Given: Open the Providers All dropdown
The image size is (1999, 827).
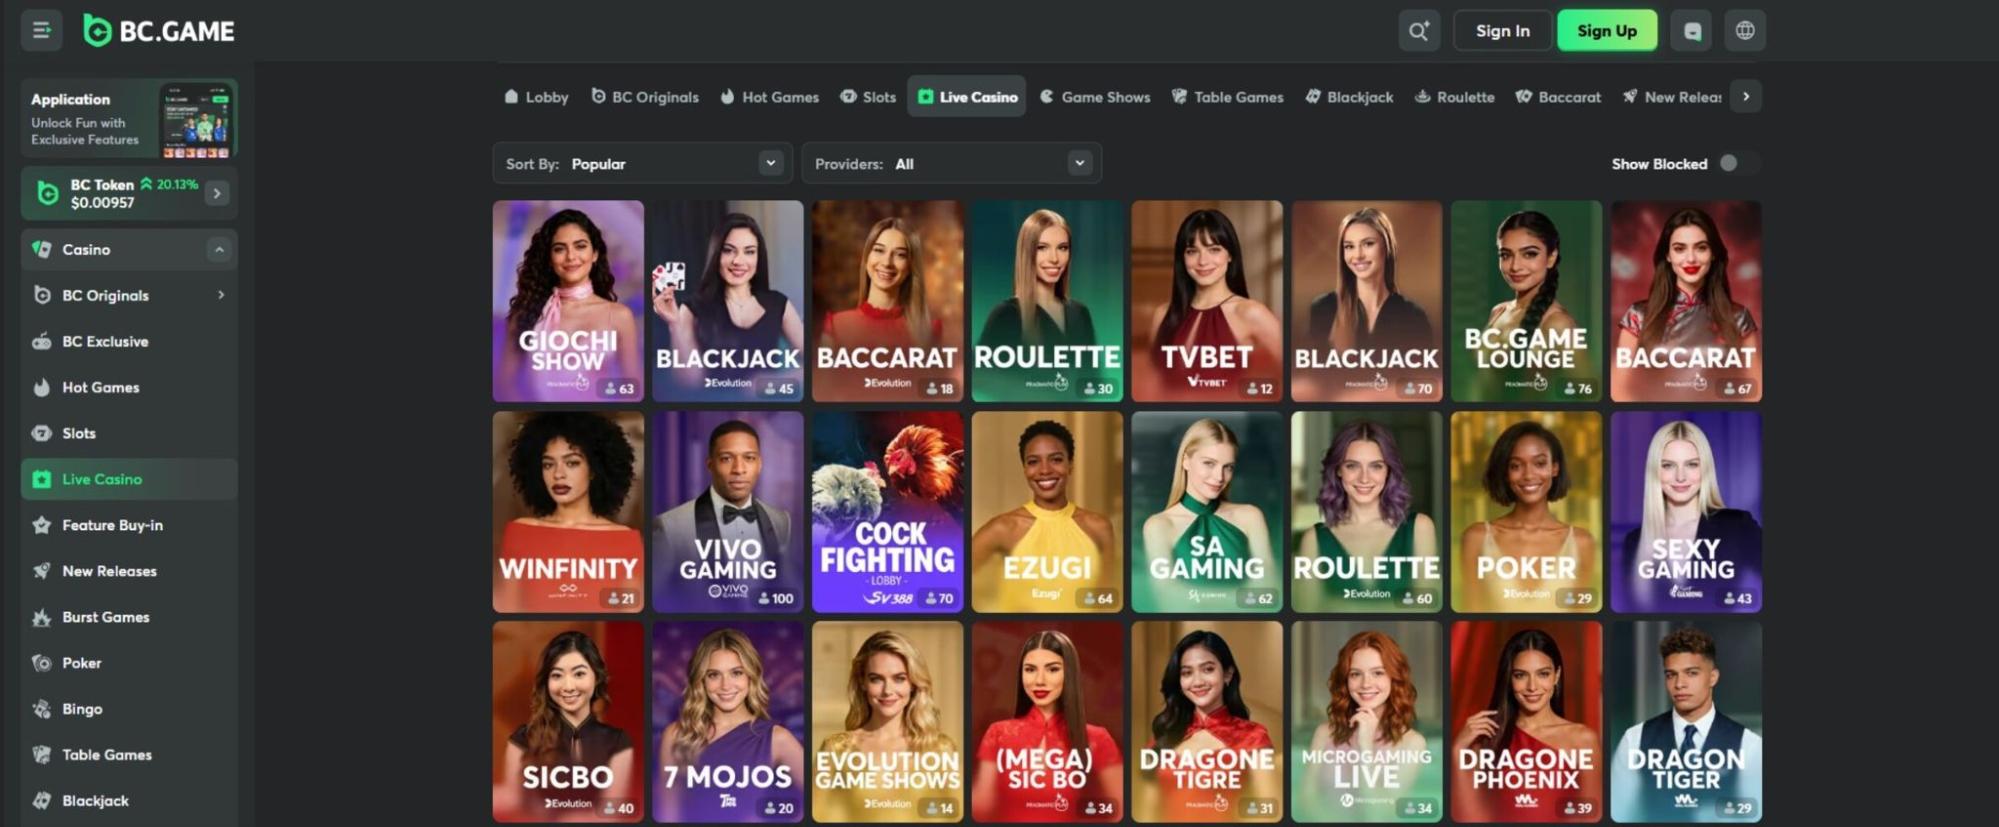Looking at the screenshot, I should tap(952, 163).
